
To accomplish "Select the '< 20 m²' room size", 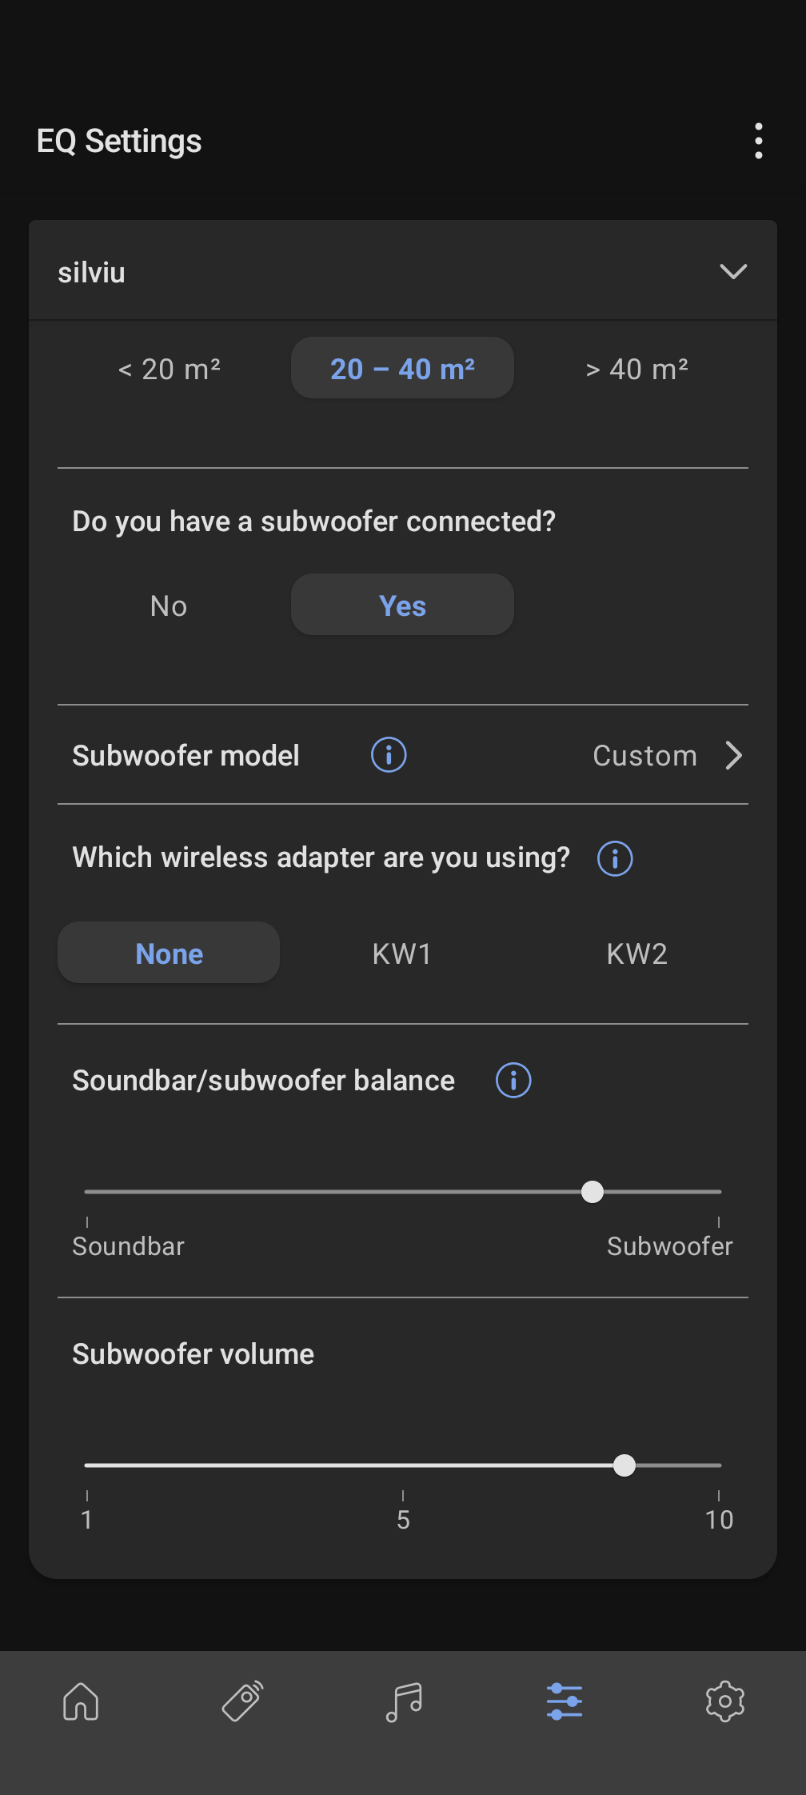I will (x=169, y=369).
